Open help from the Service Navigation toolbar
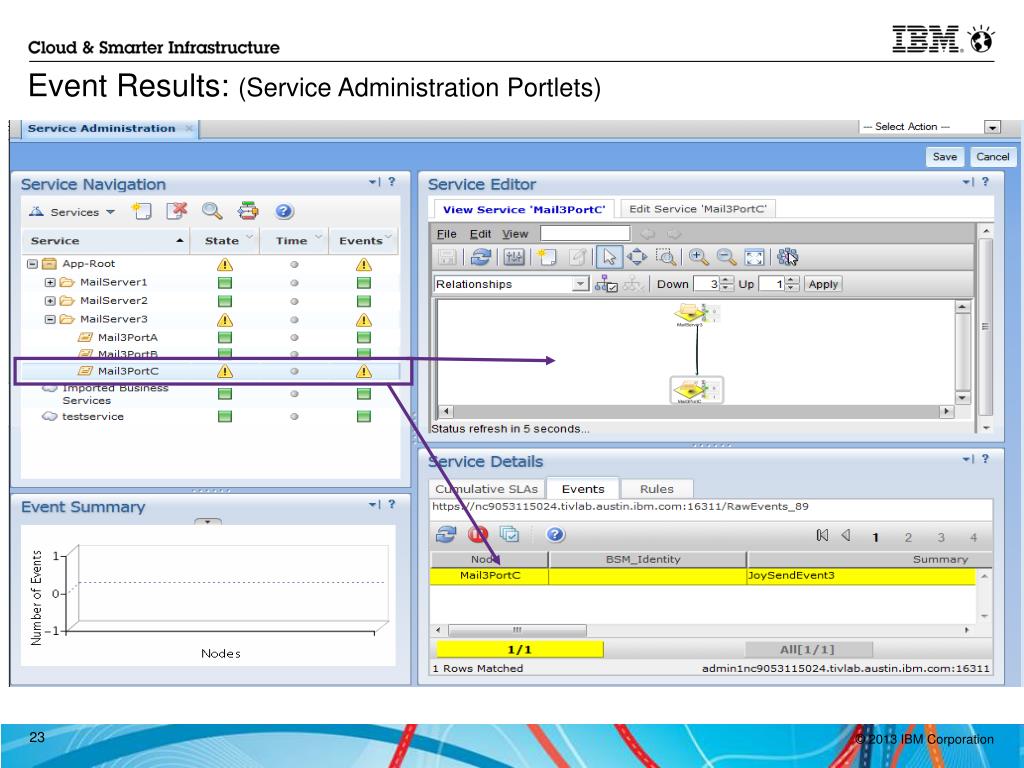 (284, 211)
